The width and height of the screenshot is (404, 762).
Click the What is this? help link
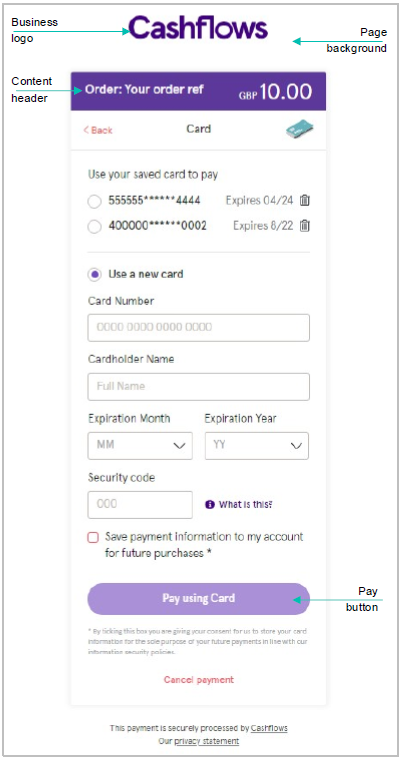[246, 504]
